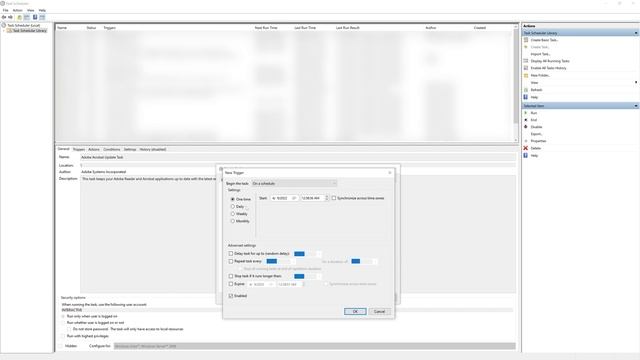The width and height of the screenshot is (640, 360).
Task: Click the Start time spinner arrows
Action: click(327, 198)
